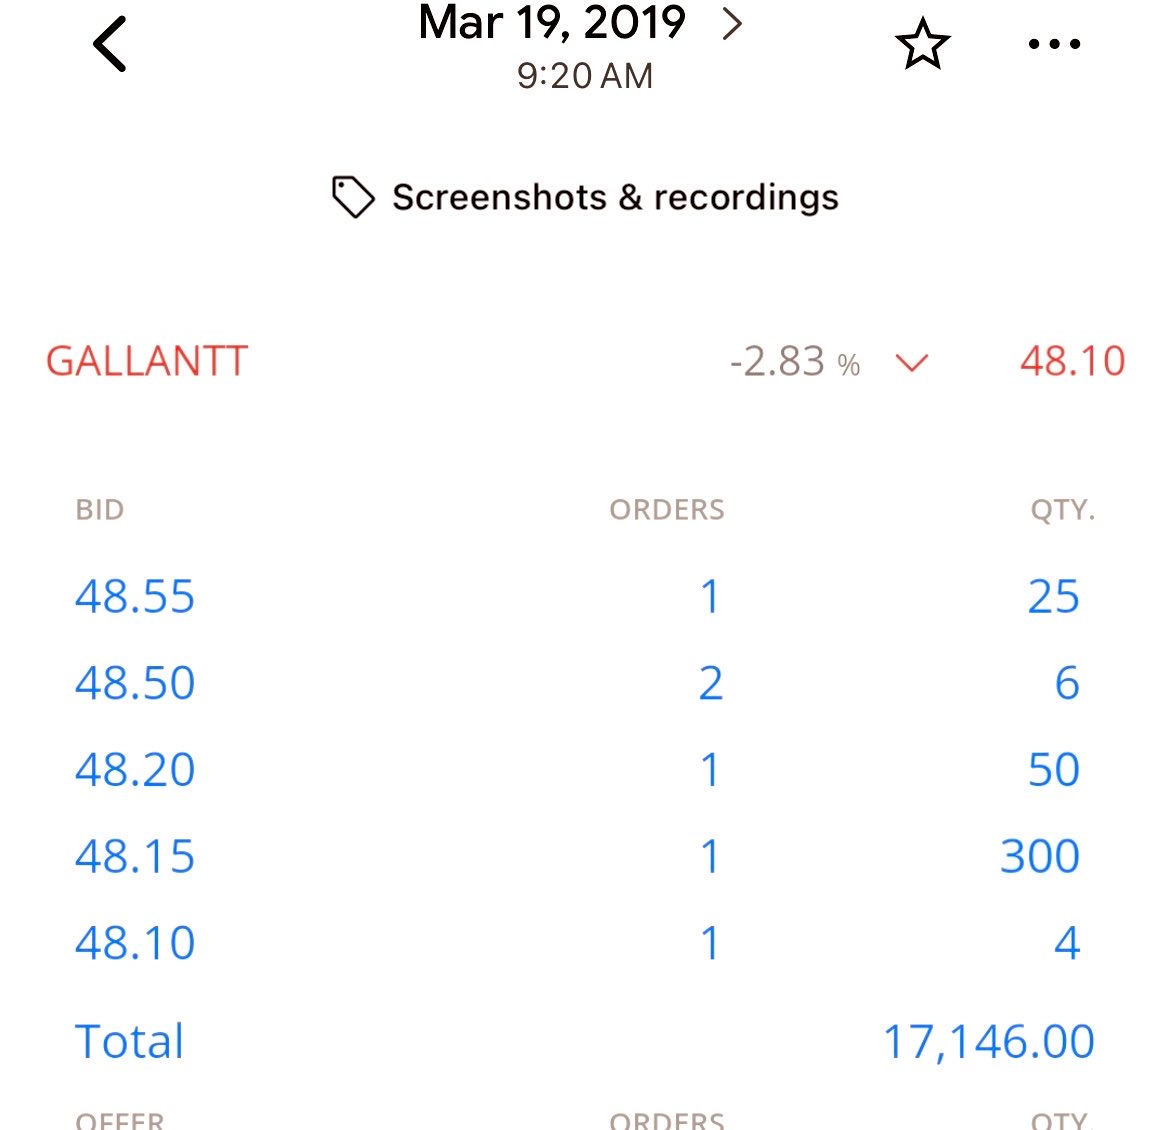Tap the 48.10 bid price row

578,942
